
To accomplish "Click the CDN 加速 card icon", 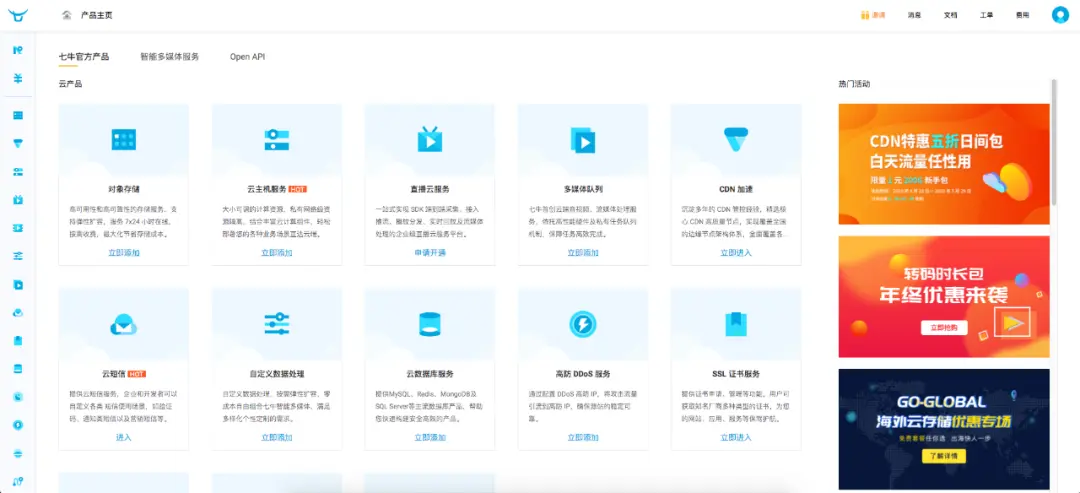I will pyautogui.click(x=736, y=139).
